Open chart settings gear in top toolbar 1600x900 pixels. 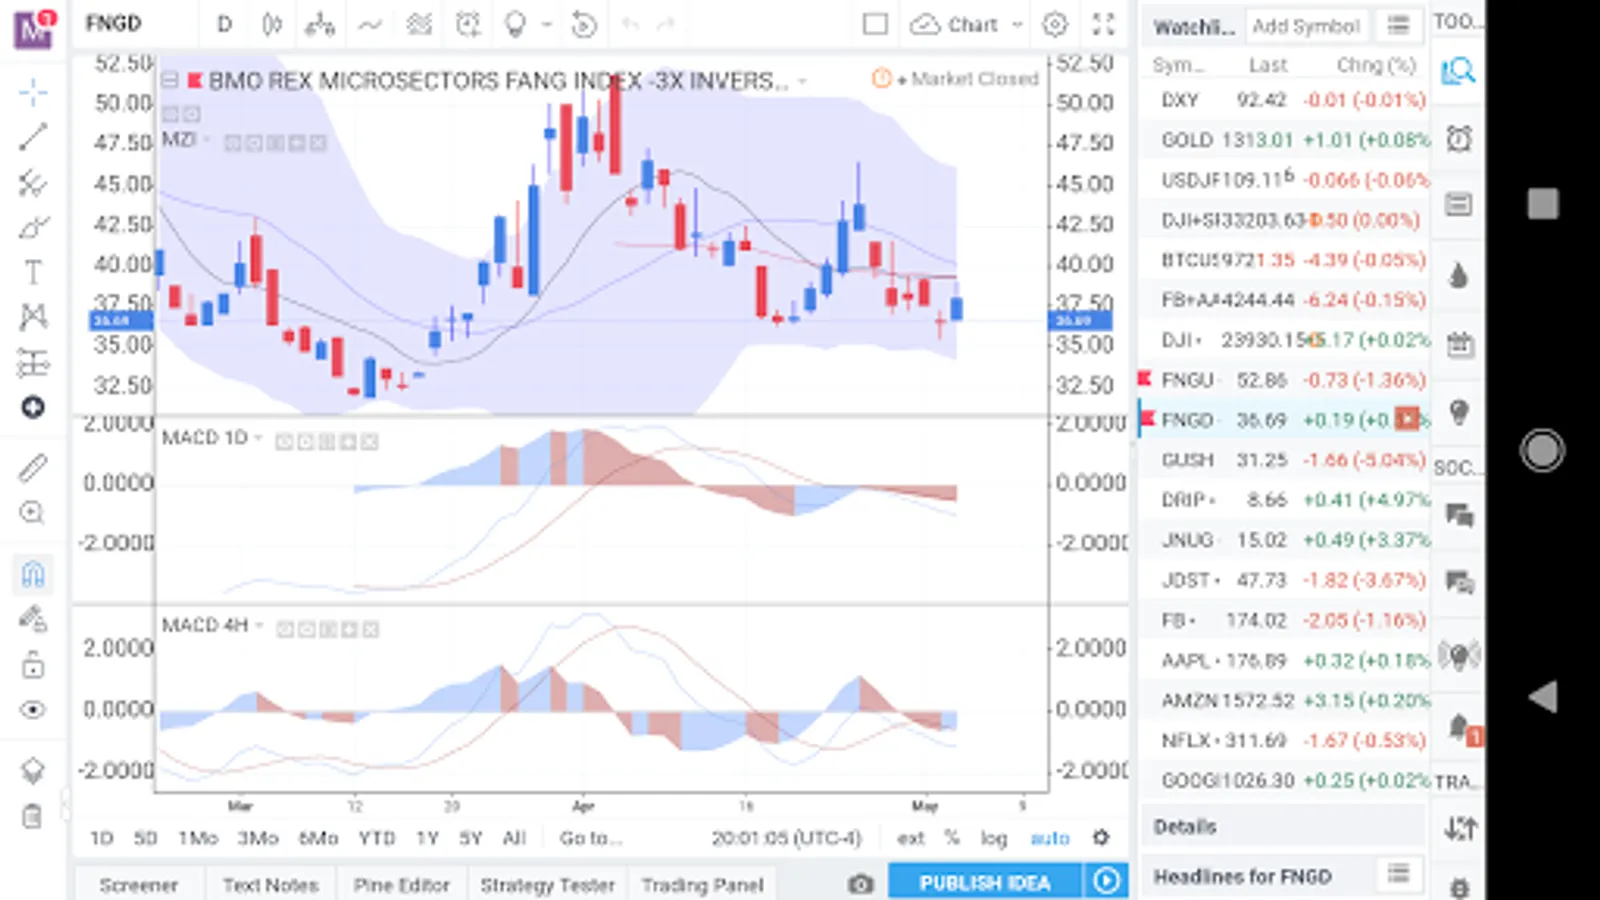coord(1055,24)
